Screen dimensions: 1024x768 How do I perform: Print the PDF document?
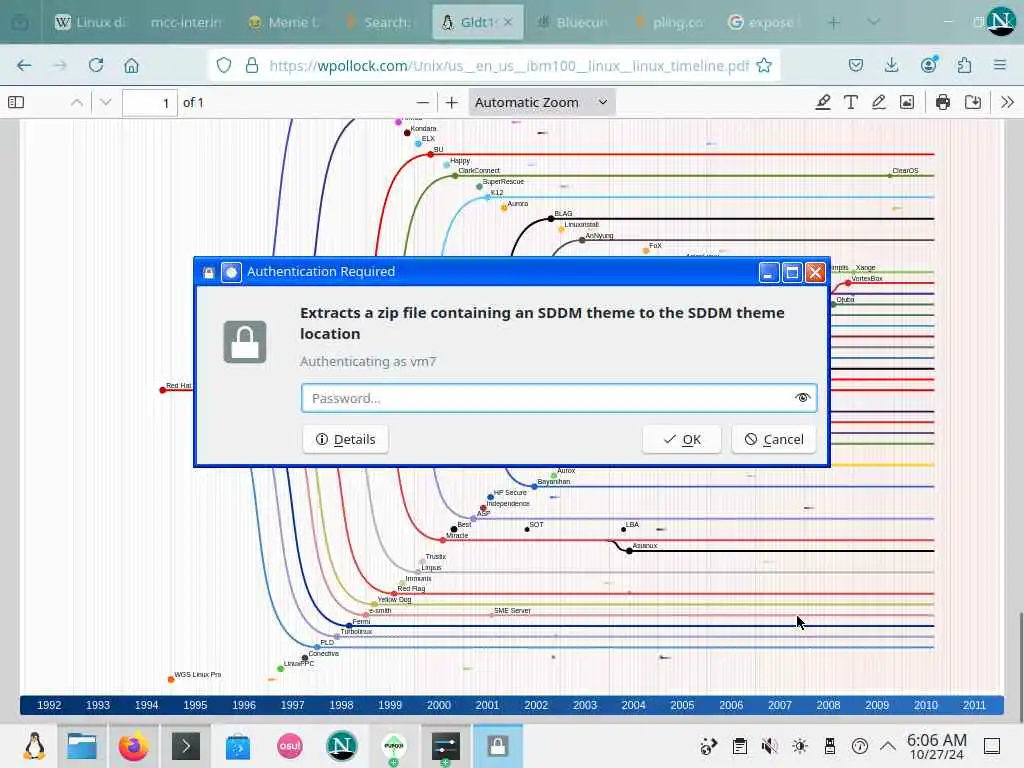pyautogui.click(x=942, y=103)
